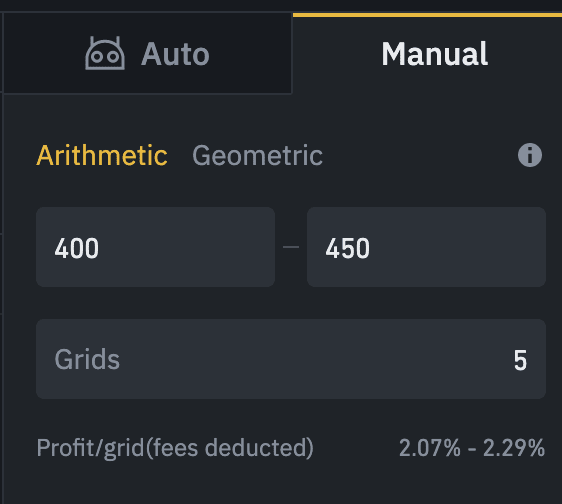This screenshot has height=504, width=562.
Task: Click the robot icon on Auto tab
Action: [105, 53]
